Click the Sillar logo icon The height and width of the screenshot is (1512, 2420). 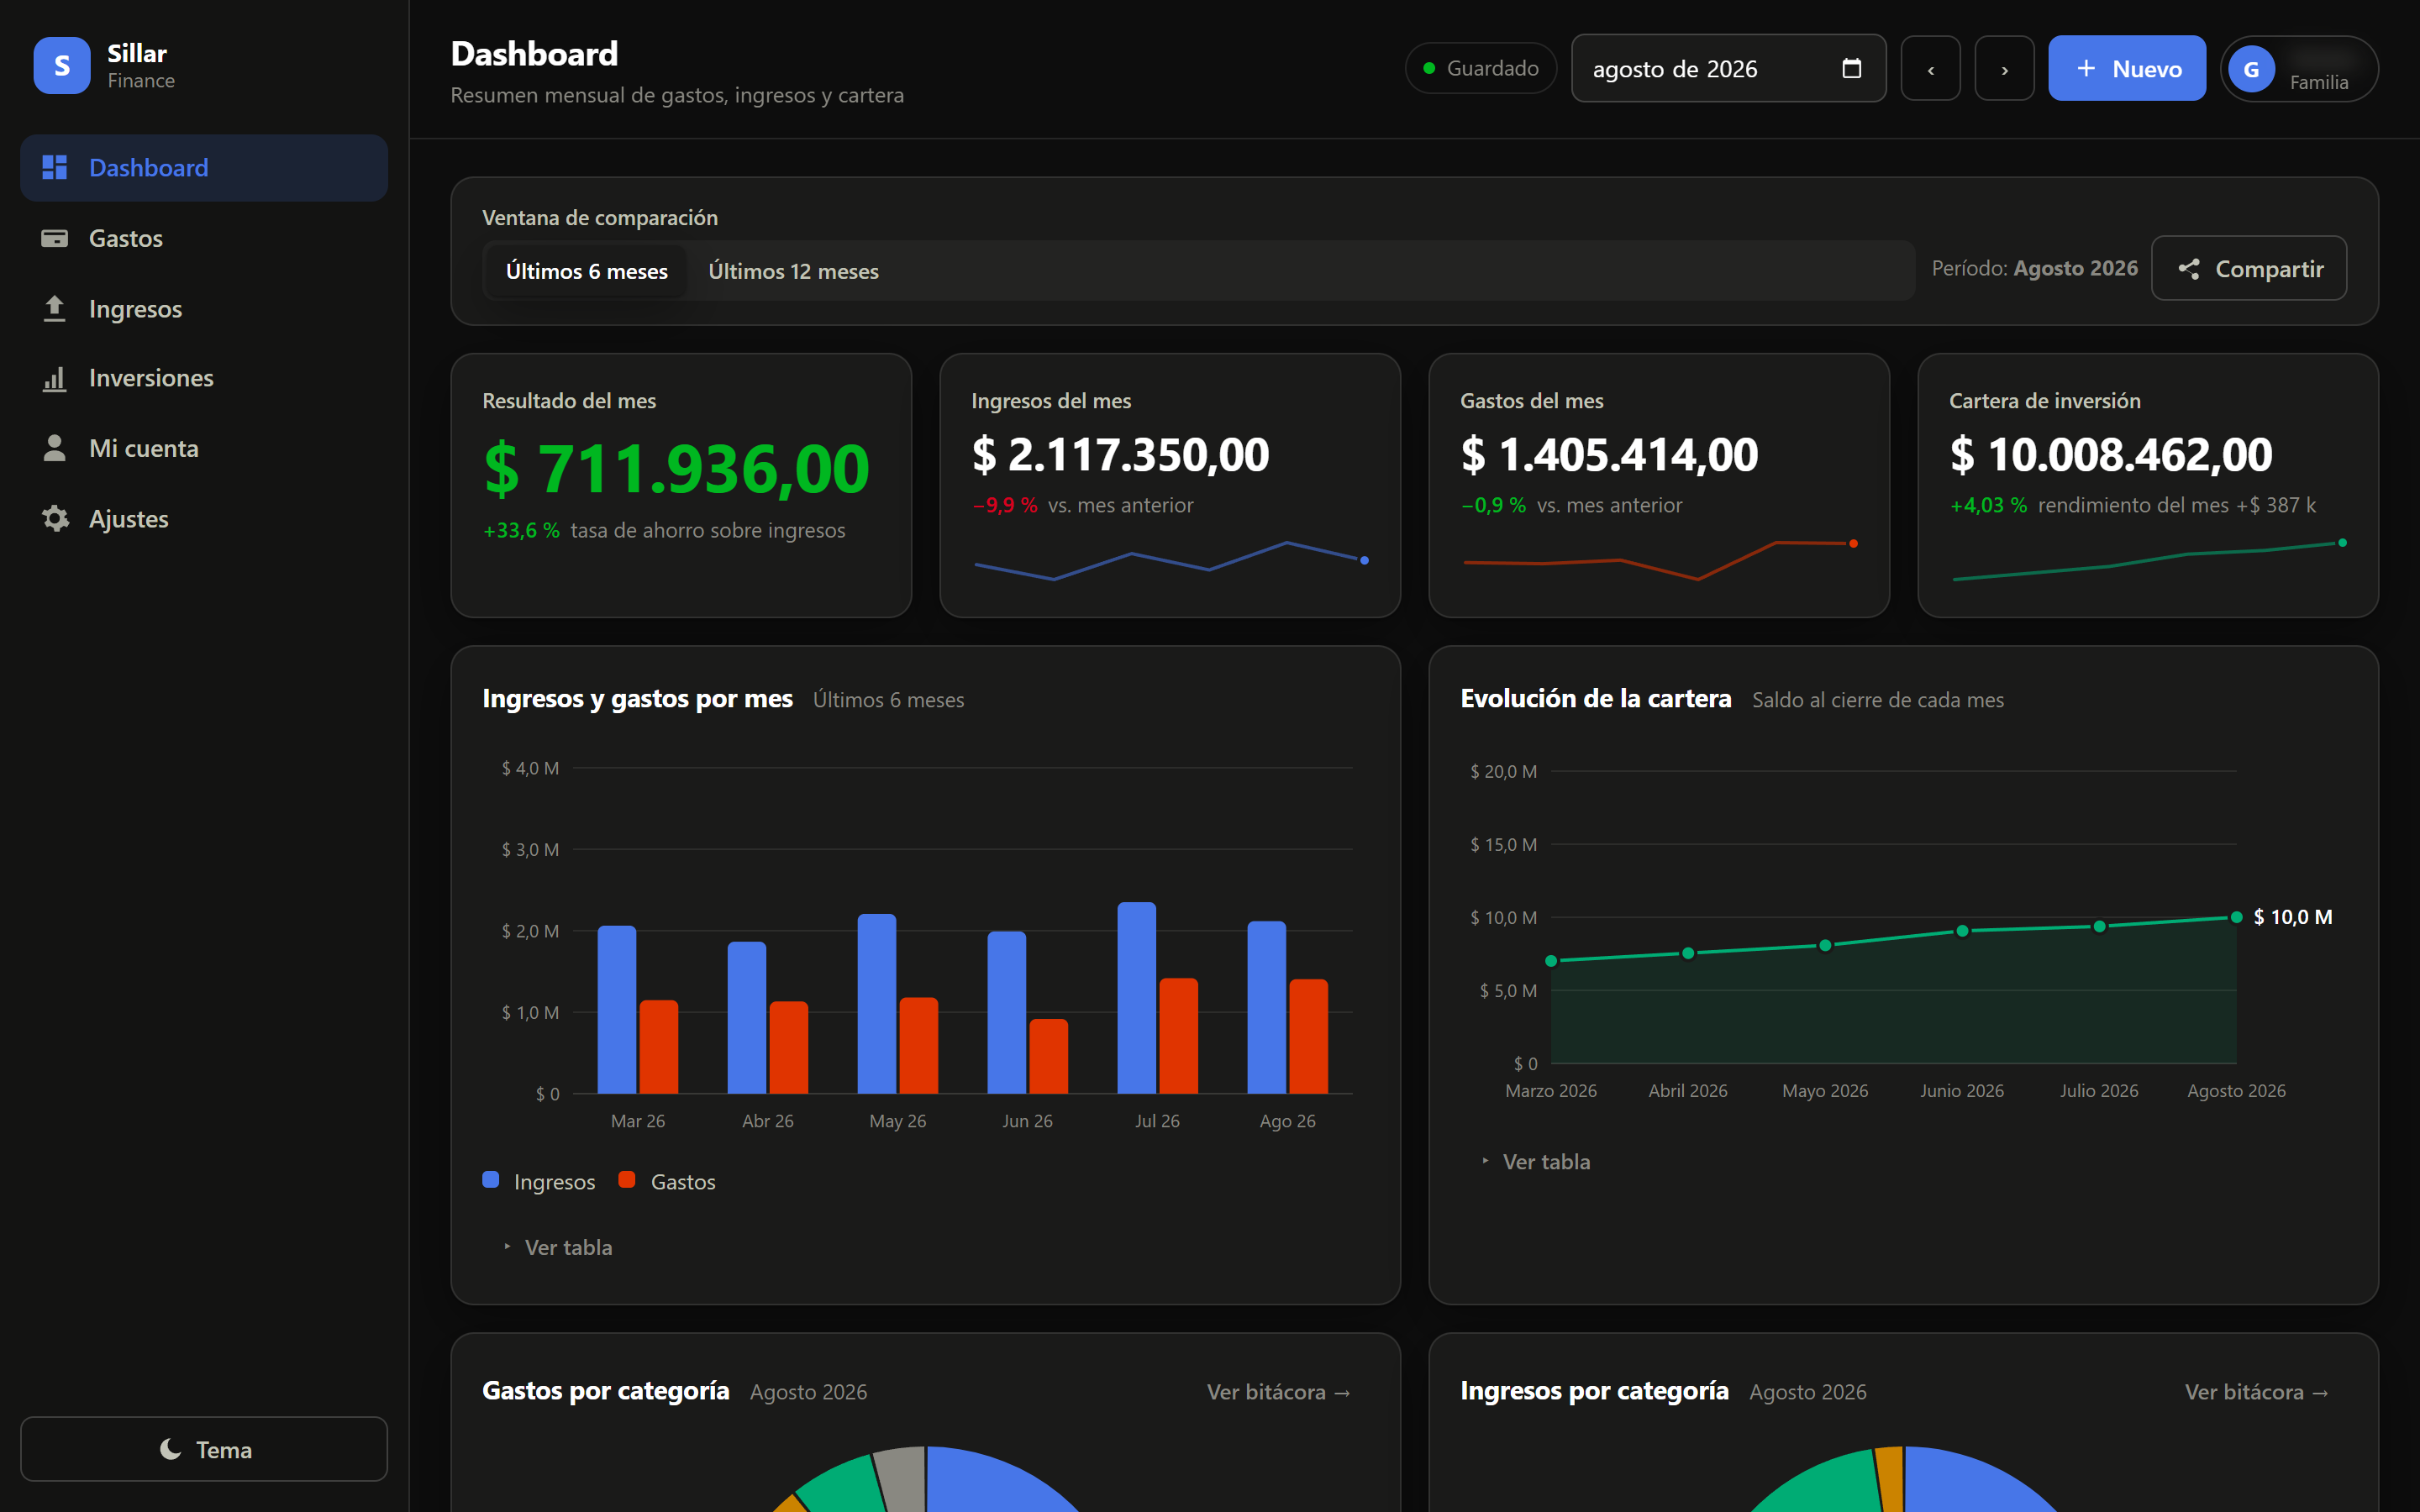click(x=62, y=66)
